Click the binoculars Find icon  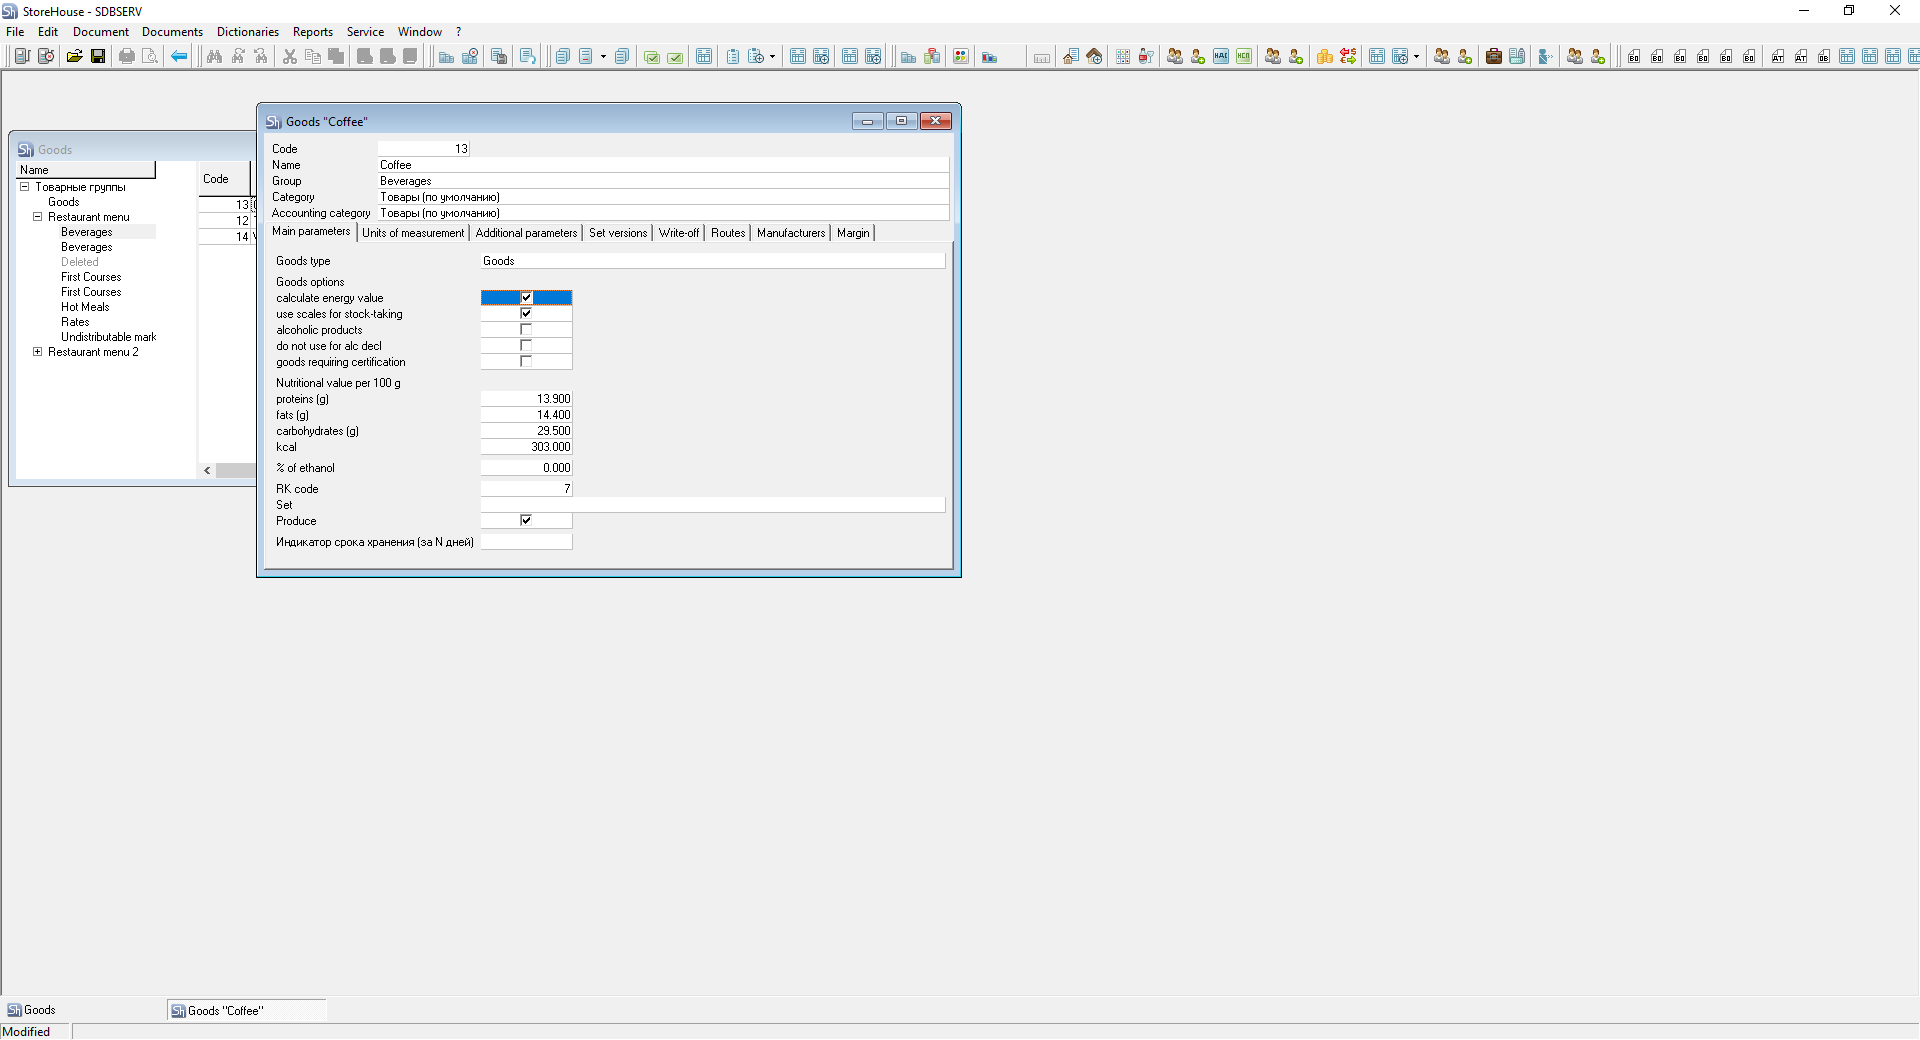[214, 57]
